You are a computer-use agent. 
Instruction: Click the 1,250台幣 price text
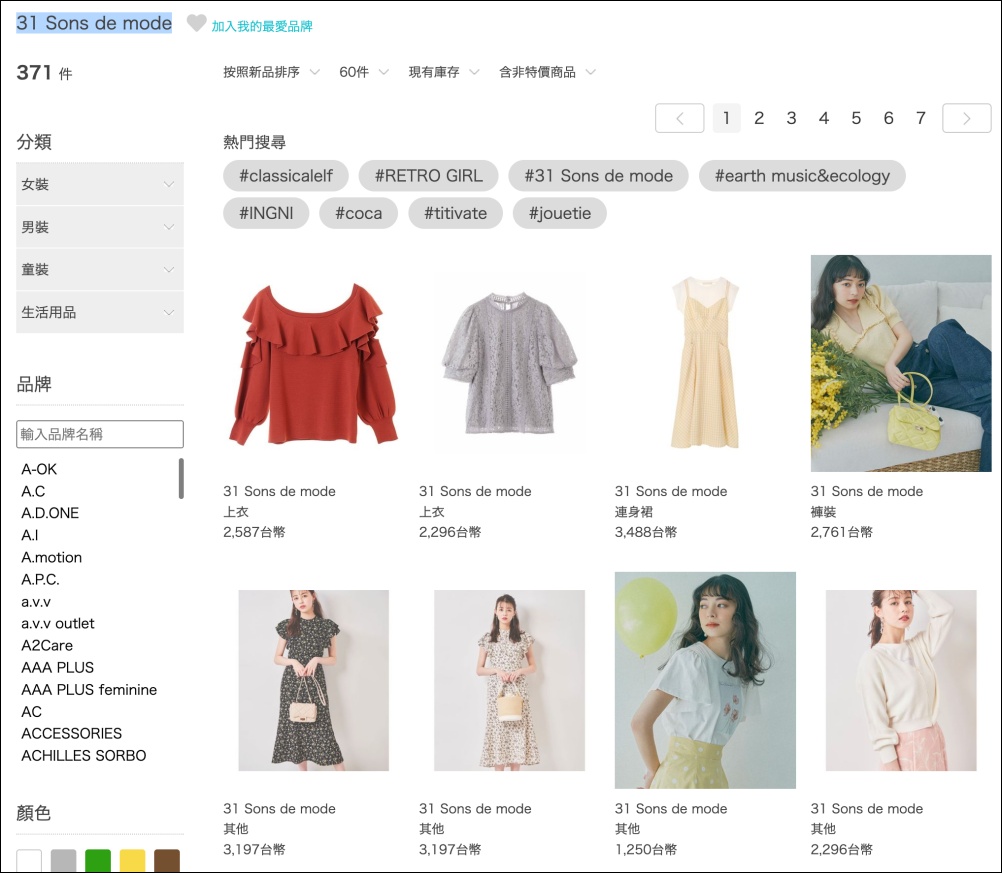click(646, 849)
